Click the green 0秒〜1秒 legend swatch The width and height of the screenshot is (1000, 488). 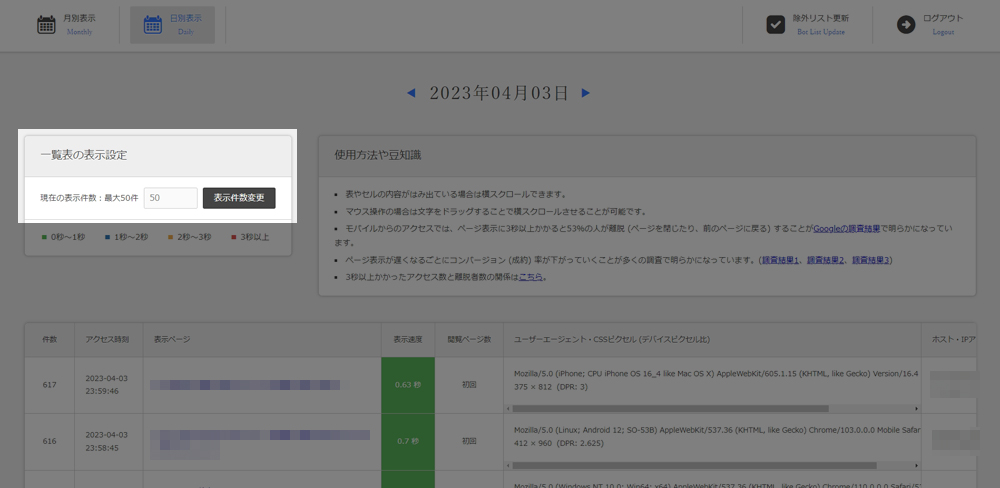coord(44,237)
